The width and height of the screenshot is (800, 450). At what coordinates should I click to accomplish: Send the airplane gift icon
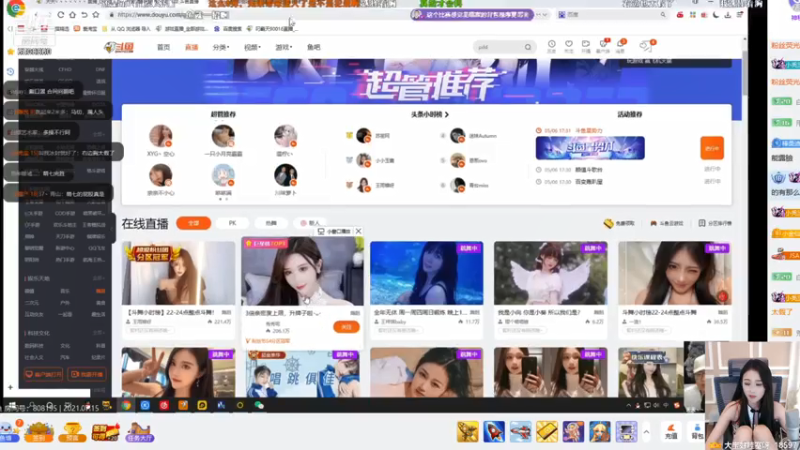(520, 432)
